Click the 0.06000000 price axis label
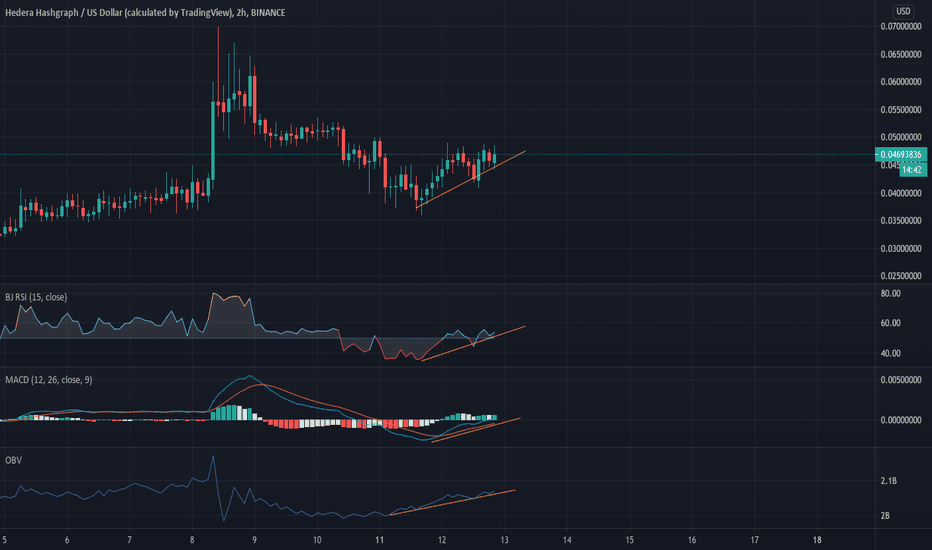932x550 pixels. [900, 82]
